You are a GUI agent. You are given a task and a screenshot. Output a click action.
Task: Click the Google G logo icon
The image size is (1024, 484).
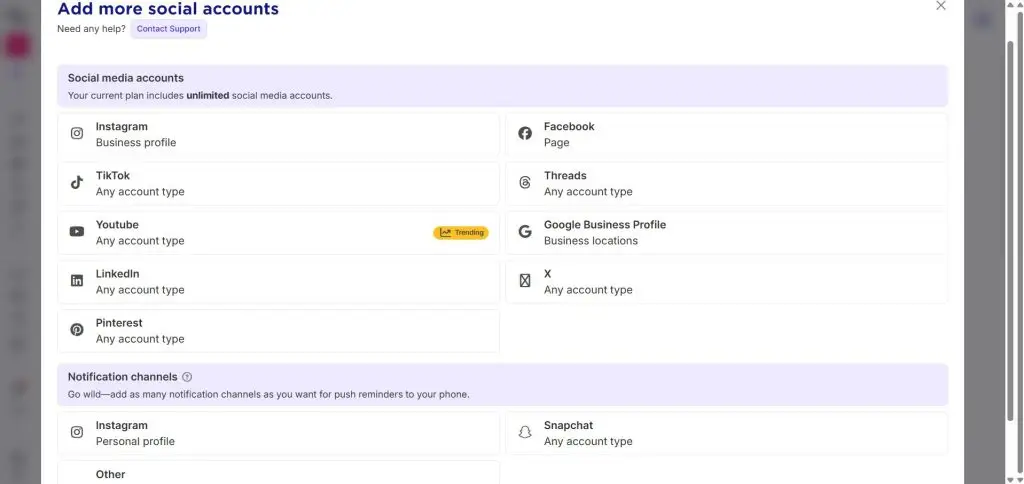click(525, 231)
